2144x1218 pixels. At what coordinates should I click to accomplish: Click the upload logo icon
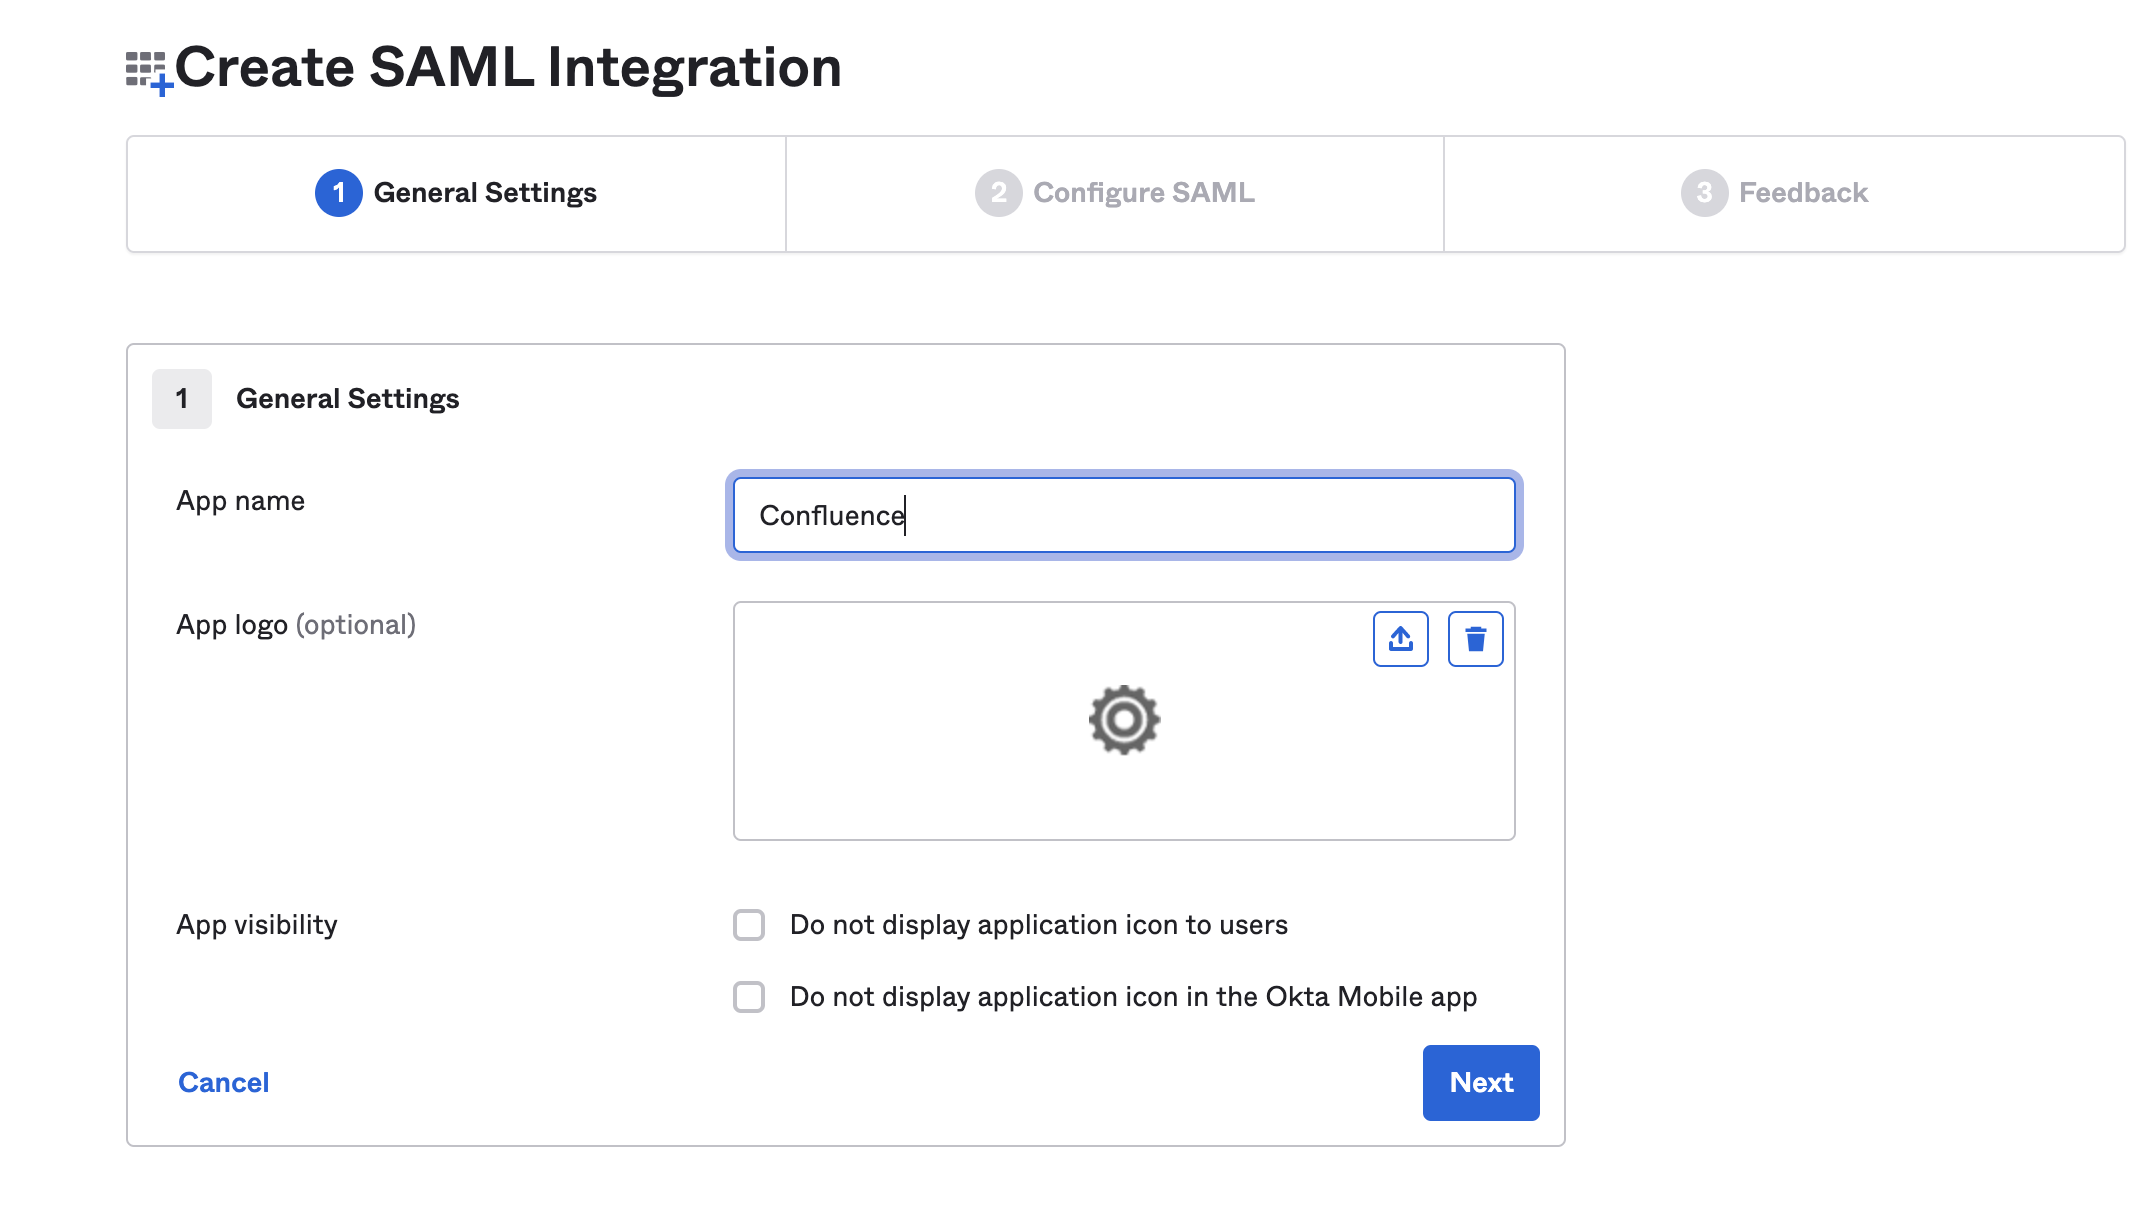tap(1400, 639)
